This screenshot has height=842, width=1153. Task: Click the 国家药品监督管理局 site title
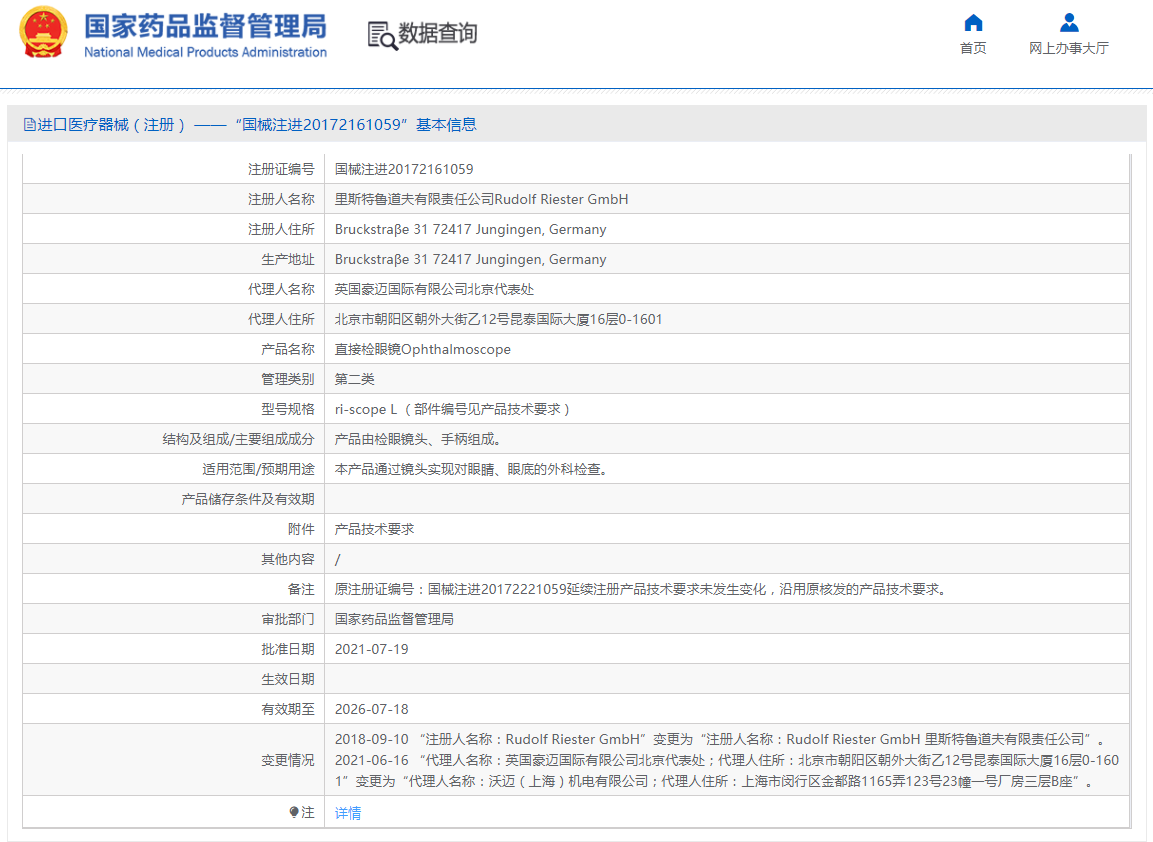(x=205, y=26)
